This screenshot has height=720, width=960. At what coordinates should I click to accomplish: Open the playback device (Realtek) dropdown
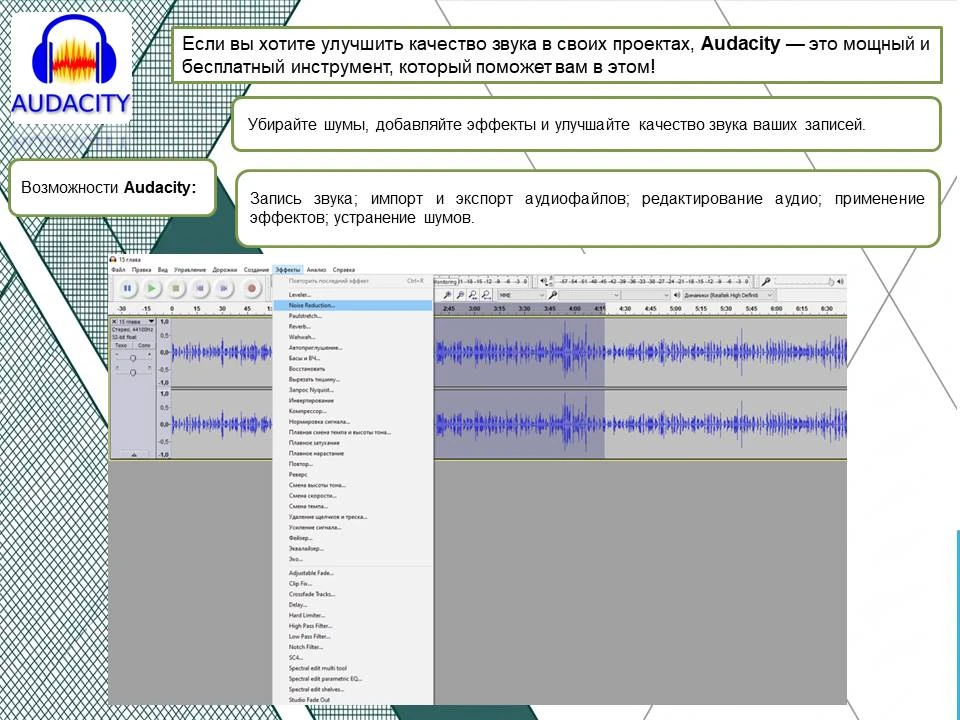point(727,295)
